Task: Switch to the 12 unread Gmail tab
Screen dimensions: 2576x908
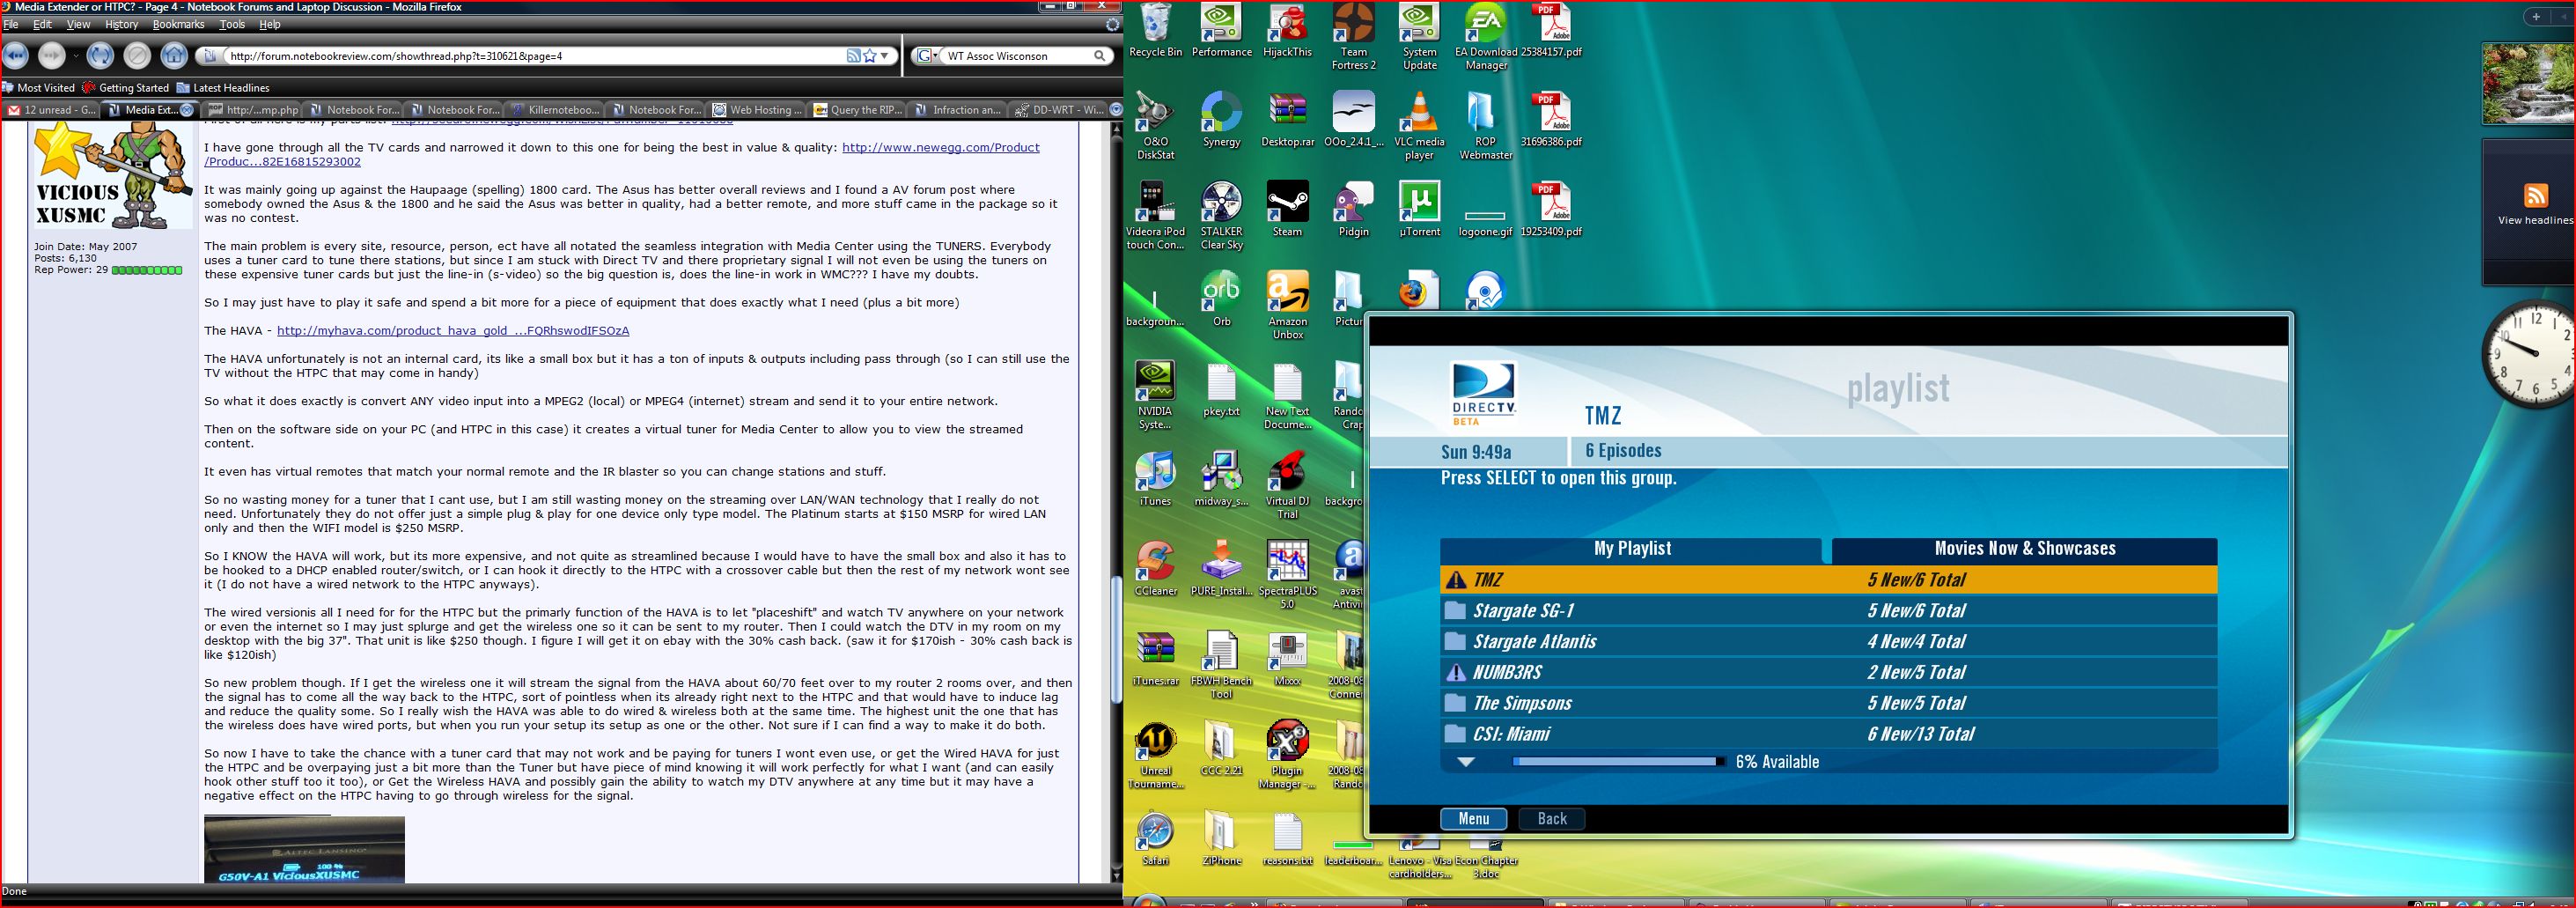Action: (51, 110)
